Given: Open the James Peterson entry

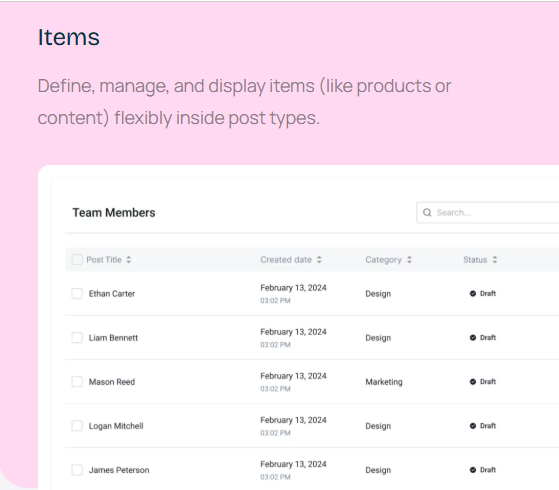Looking at the screenshot, I should tap(119, 470).
